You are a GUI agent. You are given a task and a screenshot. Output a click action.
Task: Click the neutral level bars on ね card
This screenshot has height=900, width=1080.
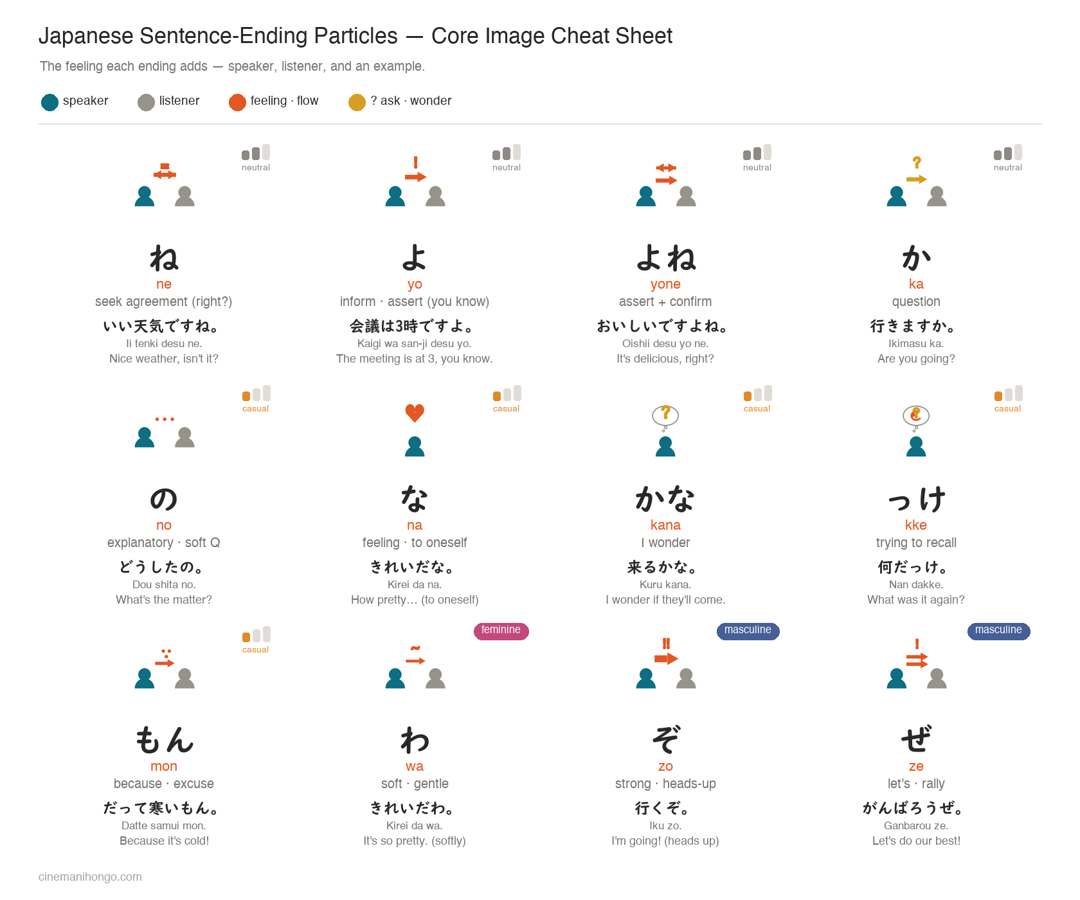[x=256, y=152]
